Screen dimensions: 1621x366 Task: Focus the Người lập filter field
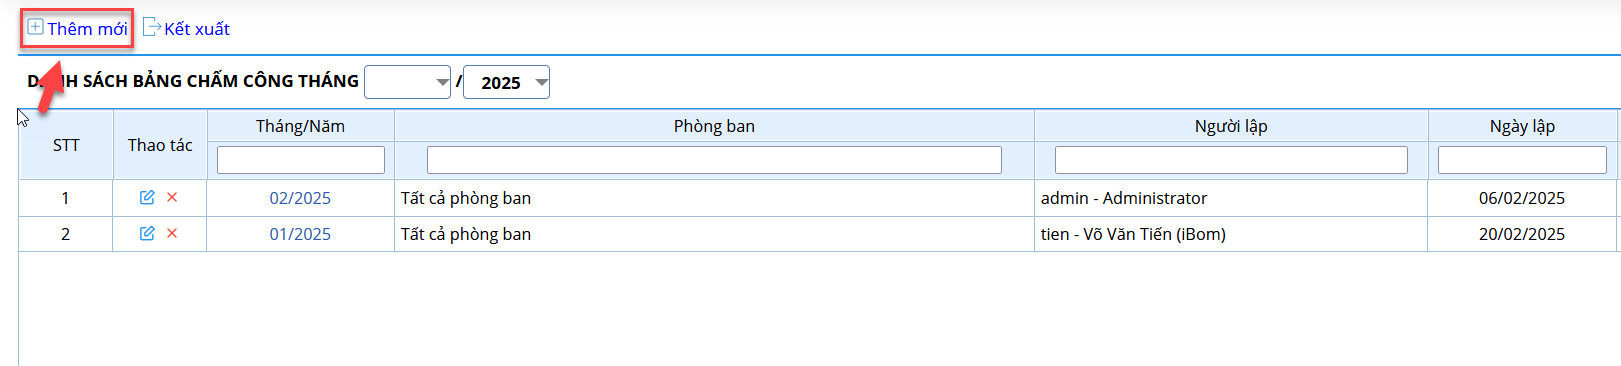(1231, 160)
